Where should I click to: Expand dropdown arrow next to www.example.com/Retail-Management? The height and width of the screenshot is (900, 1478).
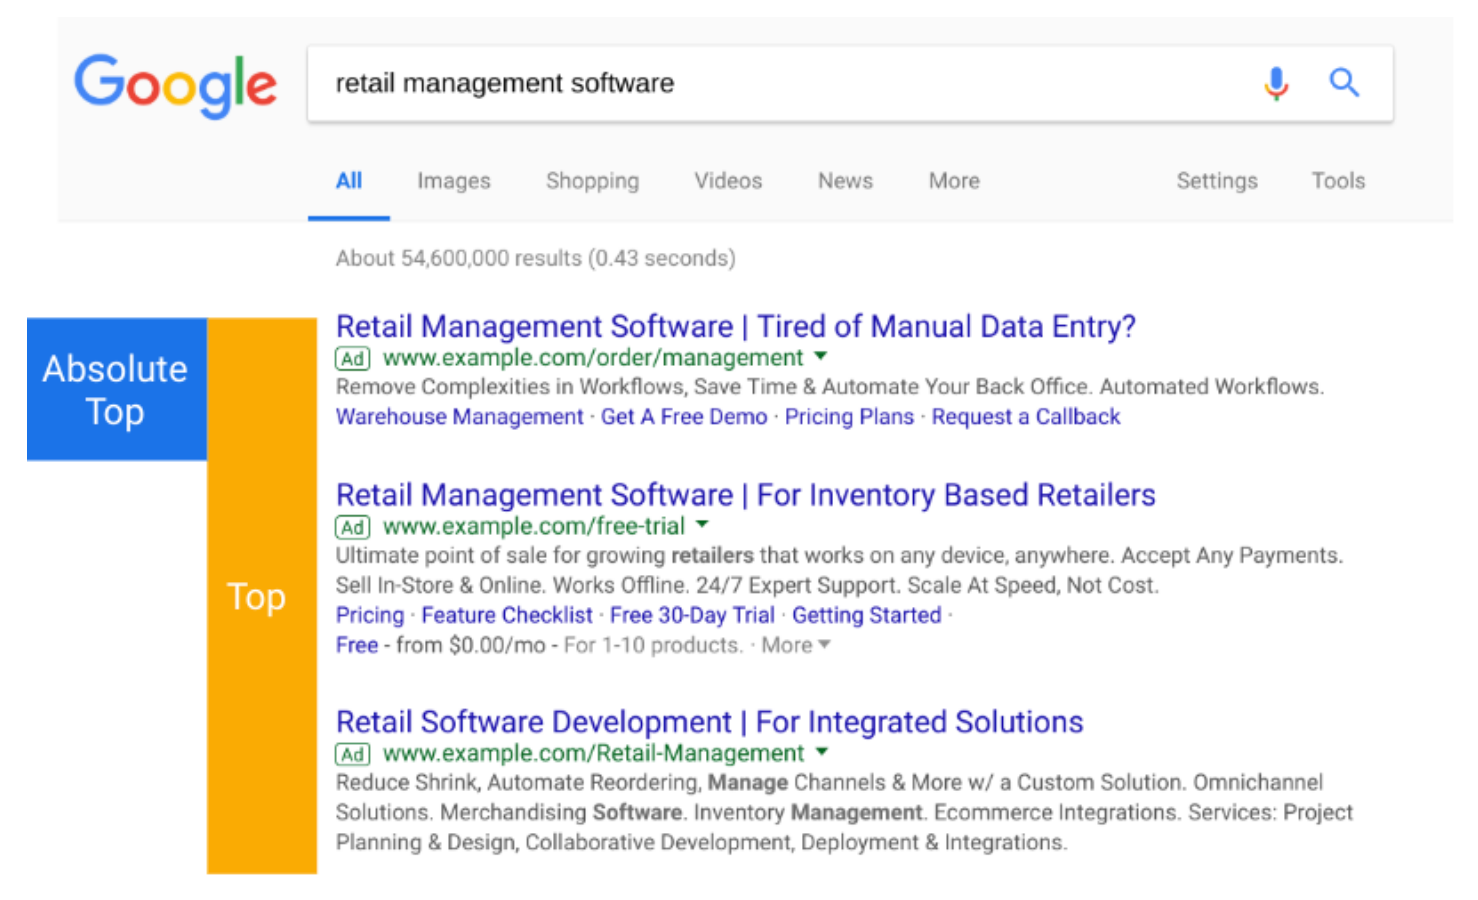(x=822, y=751)
